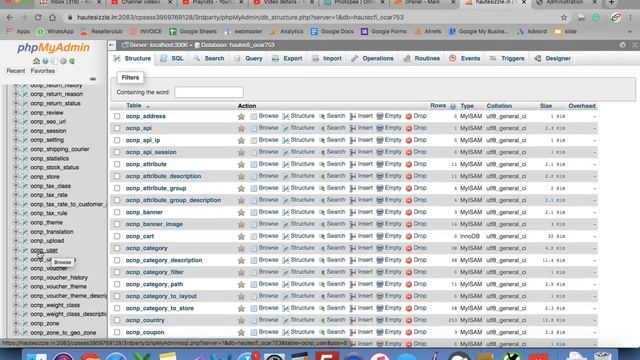Click browser home icon
This screenshot has height=360, width=640.
click(x=52, y=18)
